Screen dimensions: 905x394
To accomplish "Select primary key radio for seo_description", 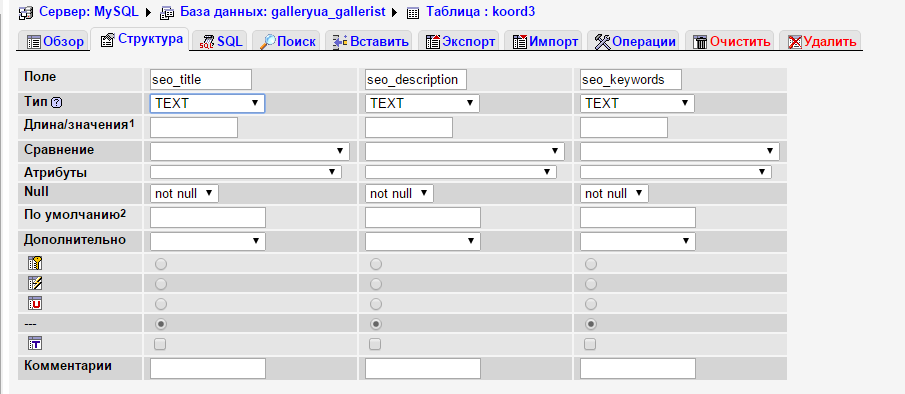I will [376, 264].
